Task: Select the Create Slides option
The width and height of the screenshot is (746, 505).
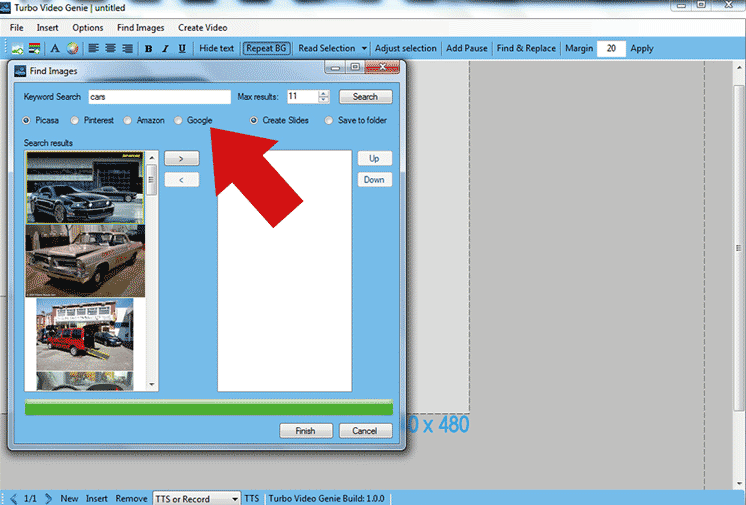Action: coord(254,120)
